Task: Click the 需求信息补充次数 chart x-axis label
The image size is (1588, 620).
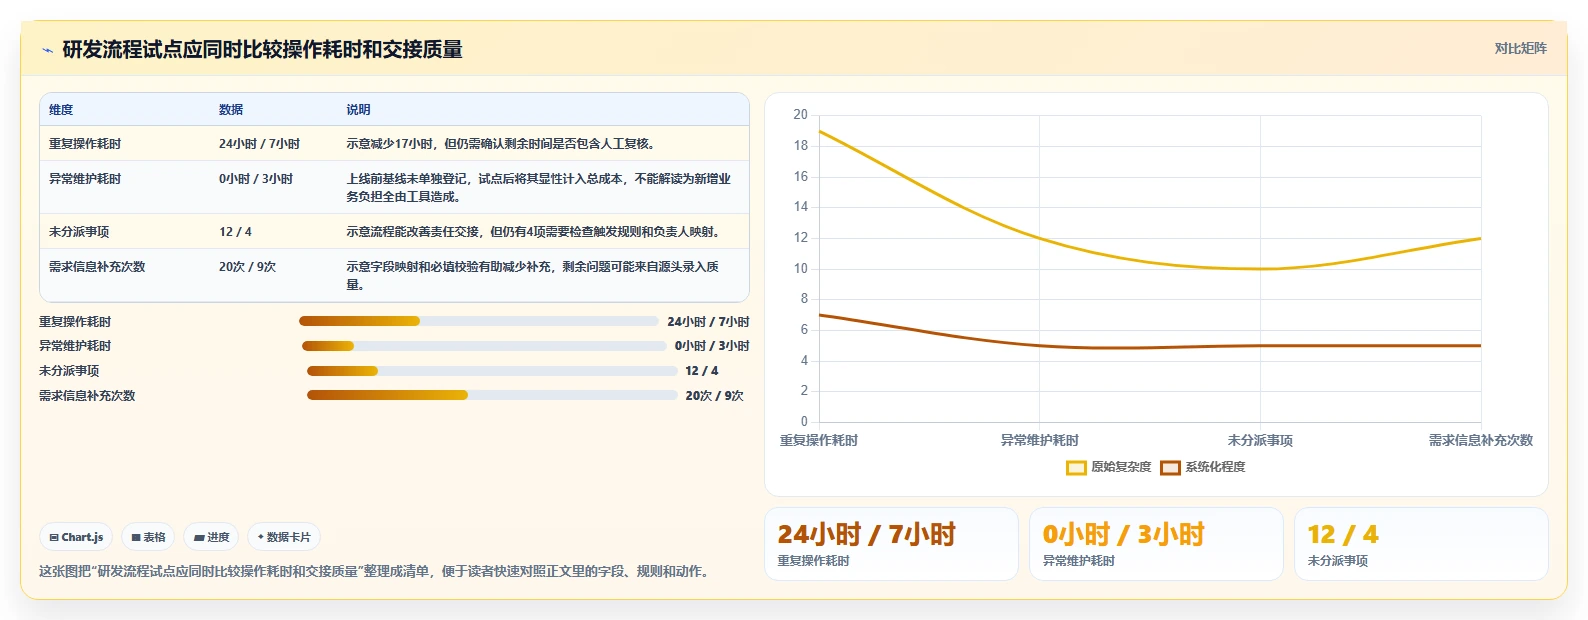Action: point(1481,441)
